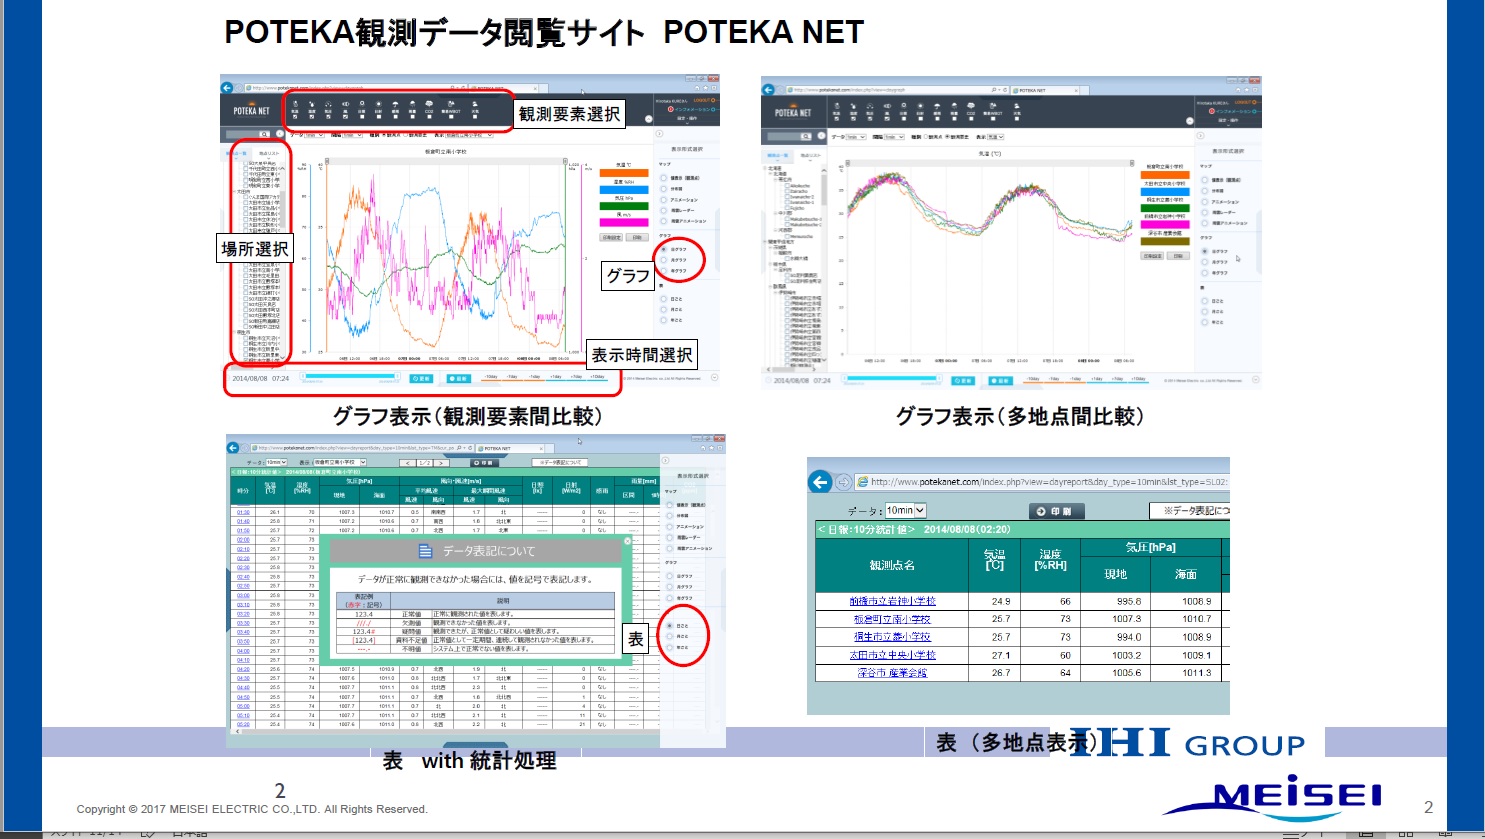Click 気圧 pressure element icon in top-left graph
This screenshot has height=839, width=1485.
click(x=328, y=106)
